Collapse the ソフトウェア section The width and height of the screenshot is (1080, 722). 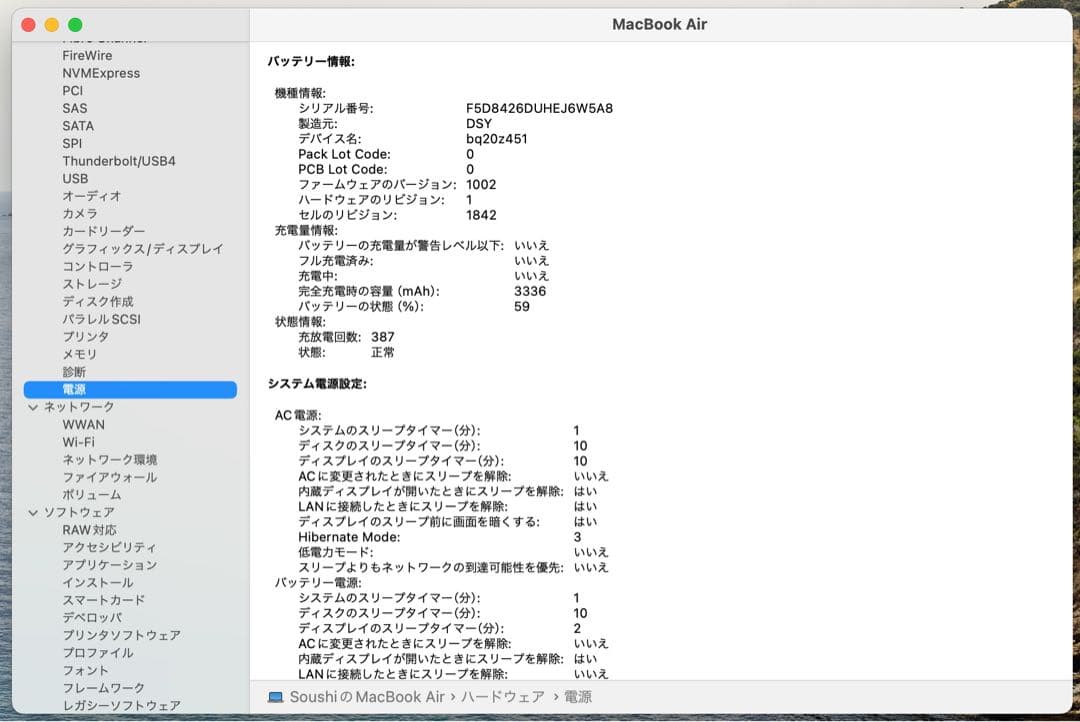[33, 512]
